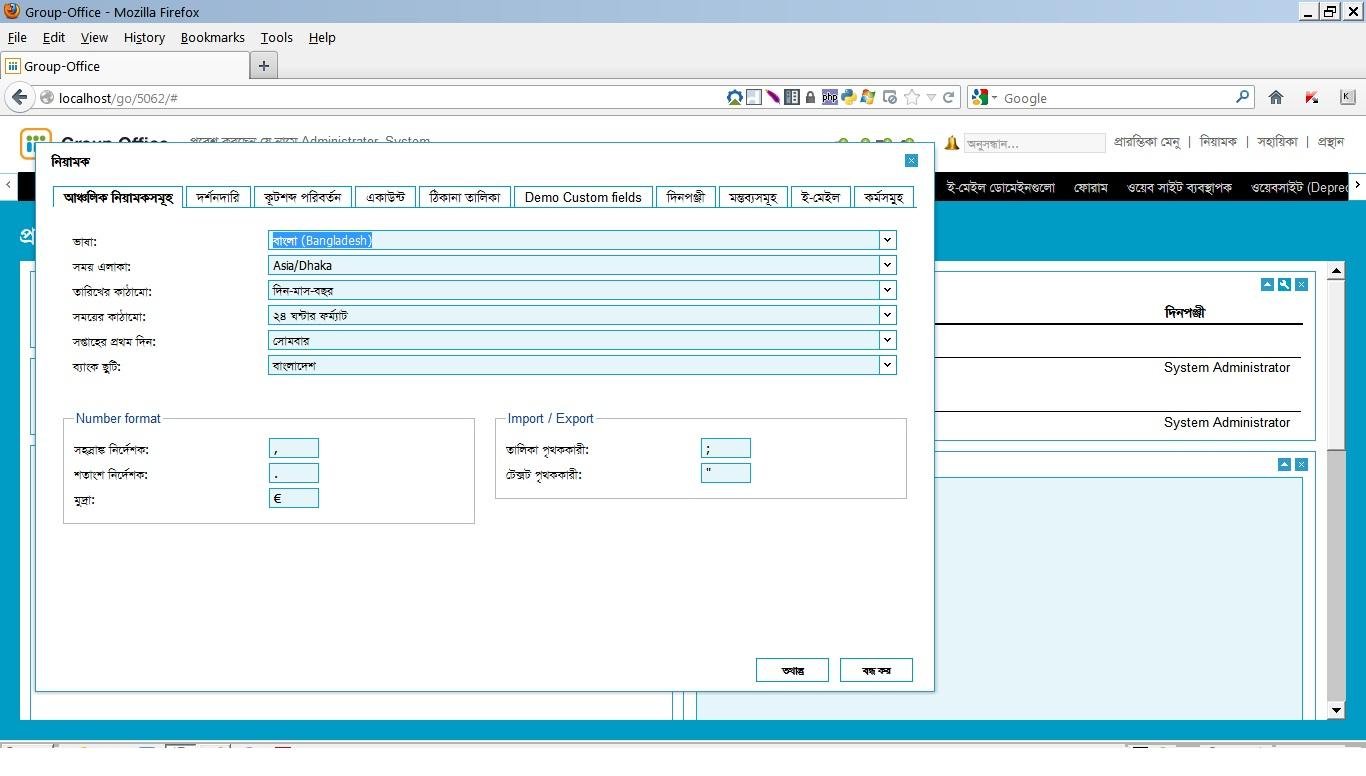This screenshot has width=1366, height=776.
Task: Open the notification bell alert icon
Action: point(951,142)
